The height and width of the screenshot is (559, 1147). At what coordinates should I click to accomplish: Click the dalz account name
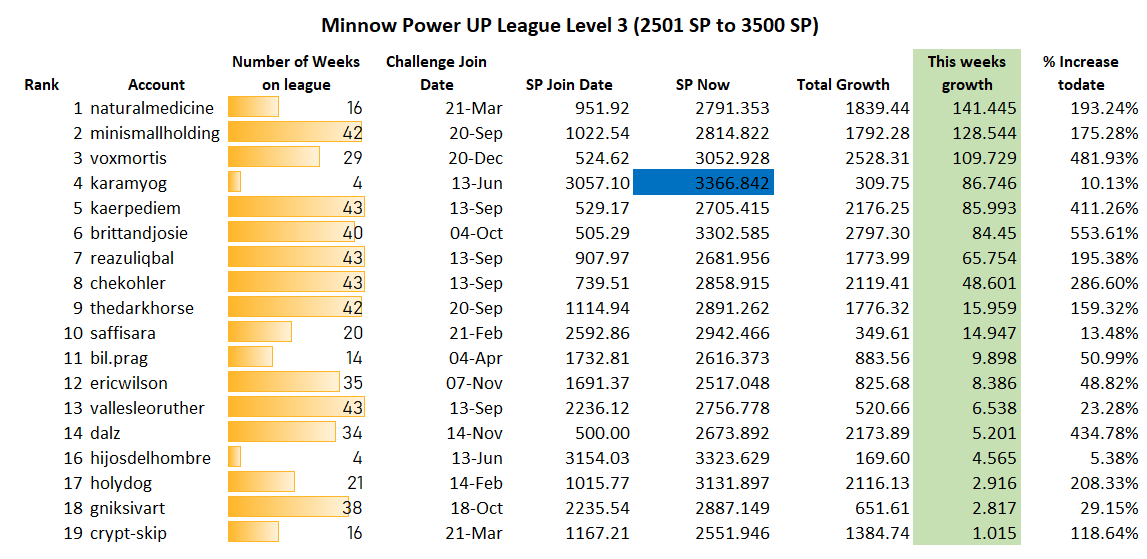point(106,433)
